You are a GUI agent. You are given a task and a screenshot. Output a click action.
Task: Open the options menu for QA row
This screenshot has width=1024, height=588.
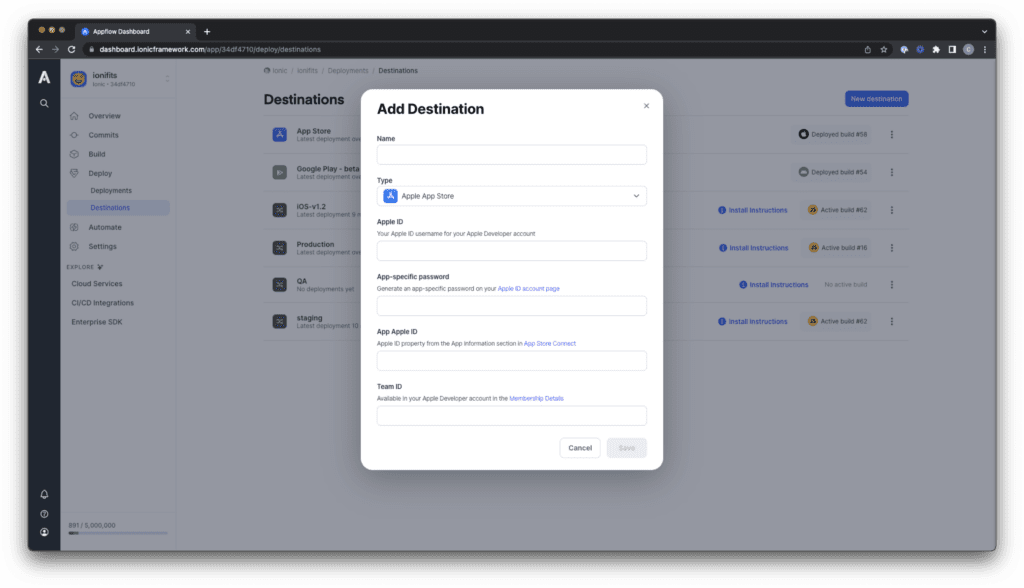click(x=891, y=285)
